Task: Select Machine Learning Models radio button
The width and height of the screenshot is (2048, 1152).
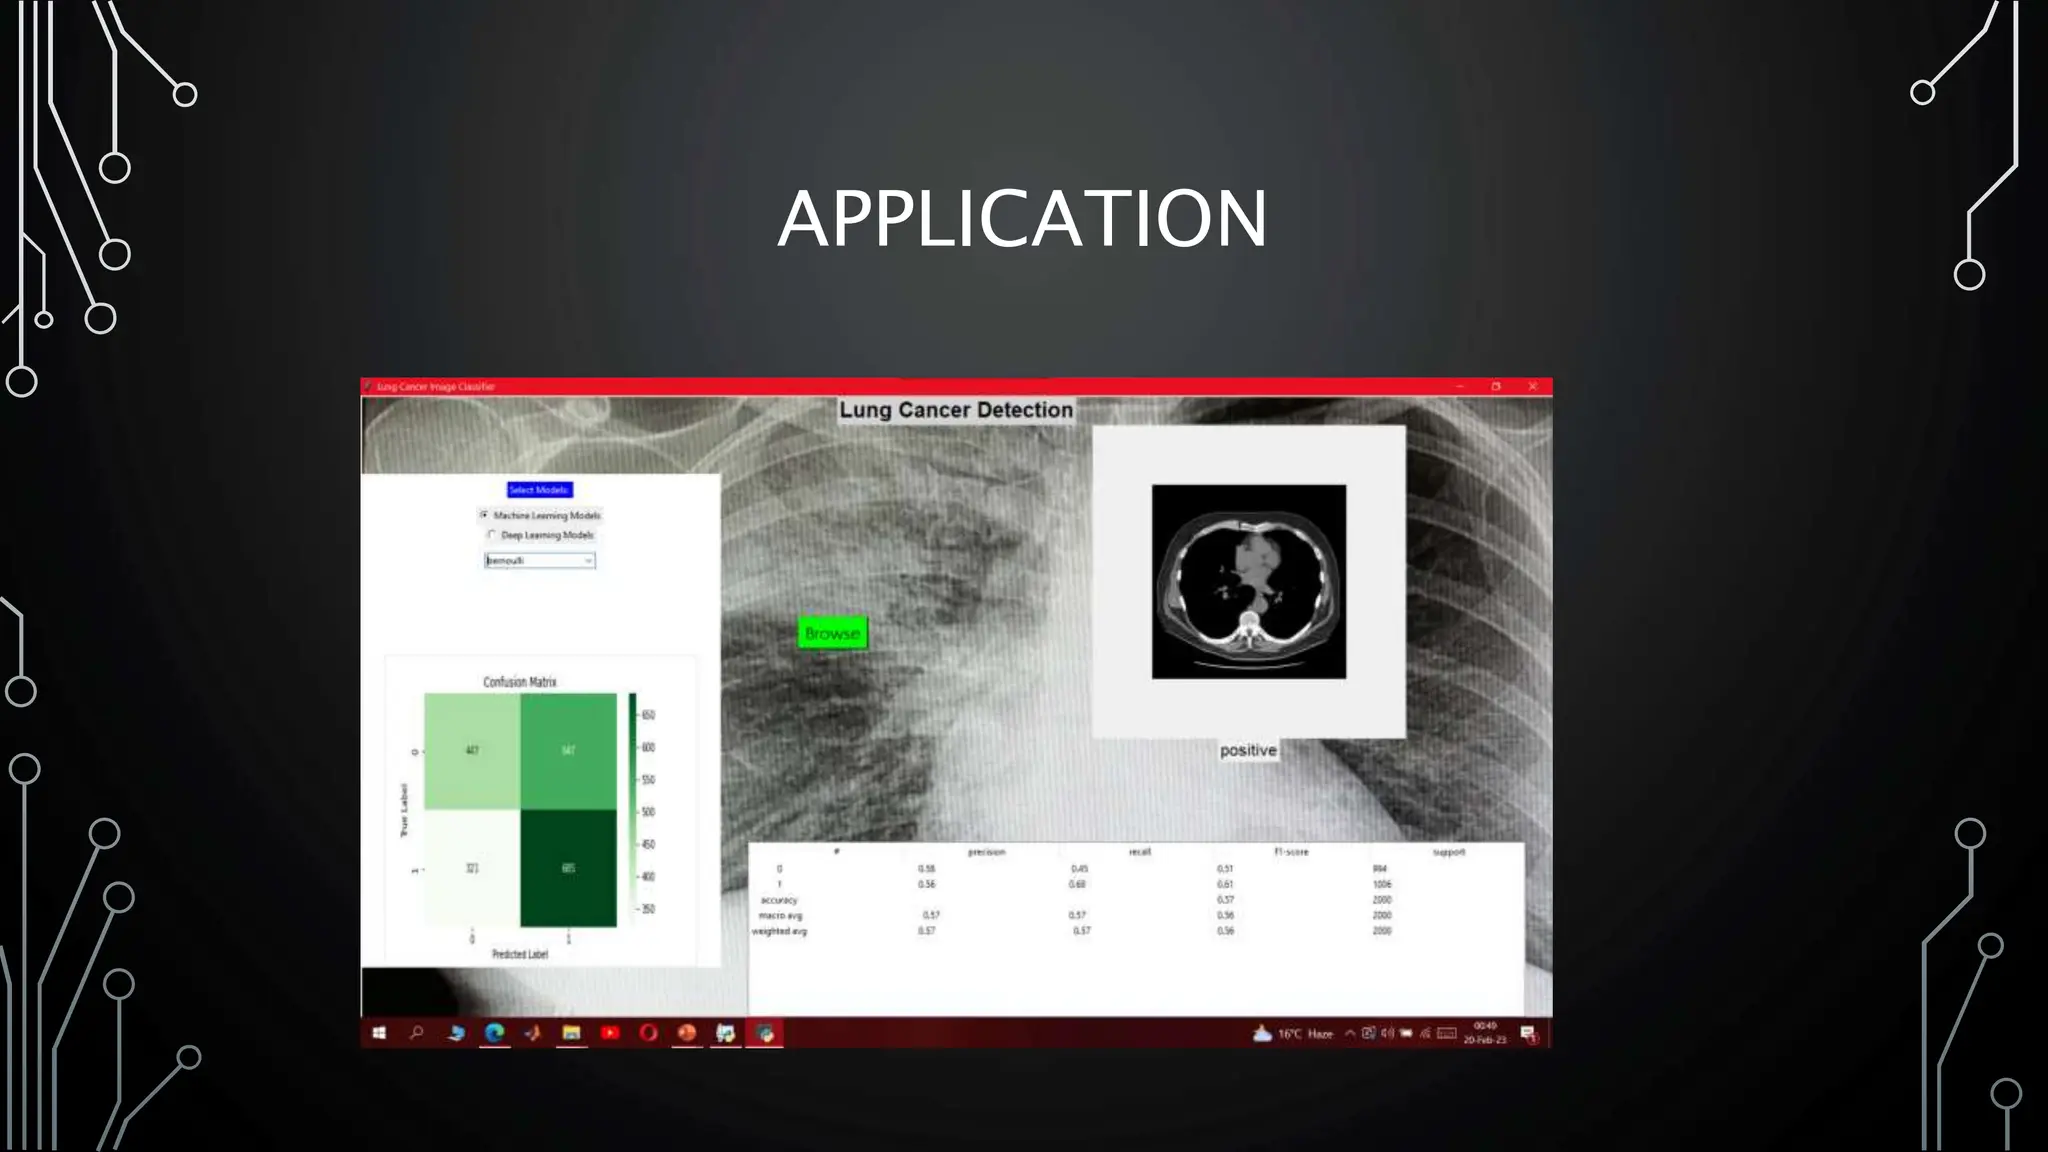Action: tap(484, 515)
